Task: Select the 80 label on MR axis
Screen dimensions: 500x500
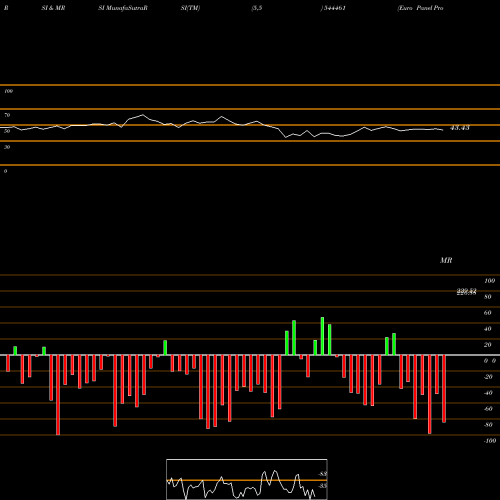Action: pos(488,297)
